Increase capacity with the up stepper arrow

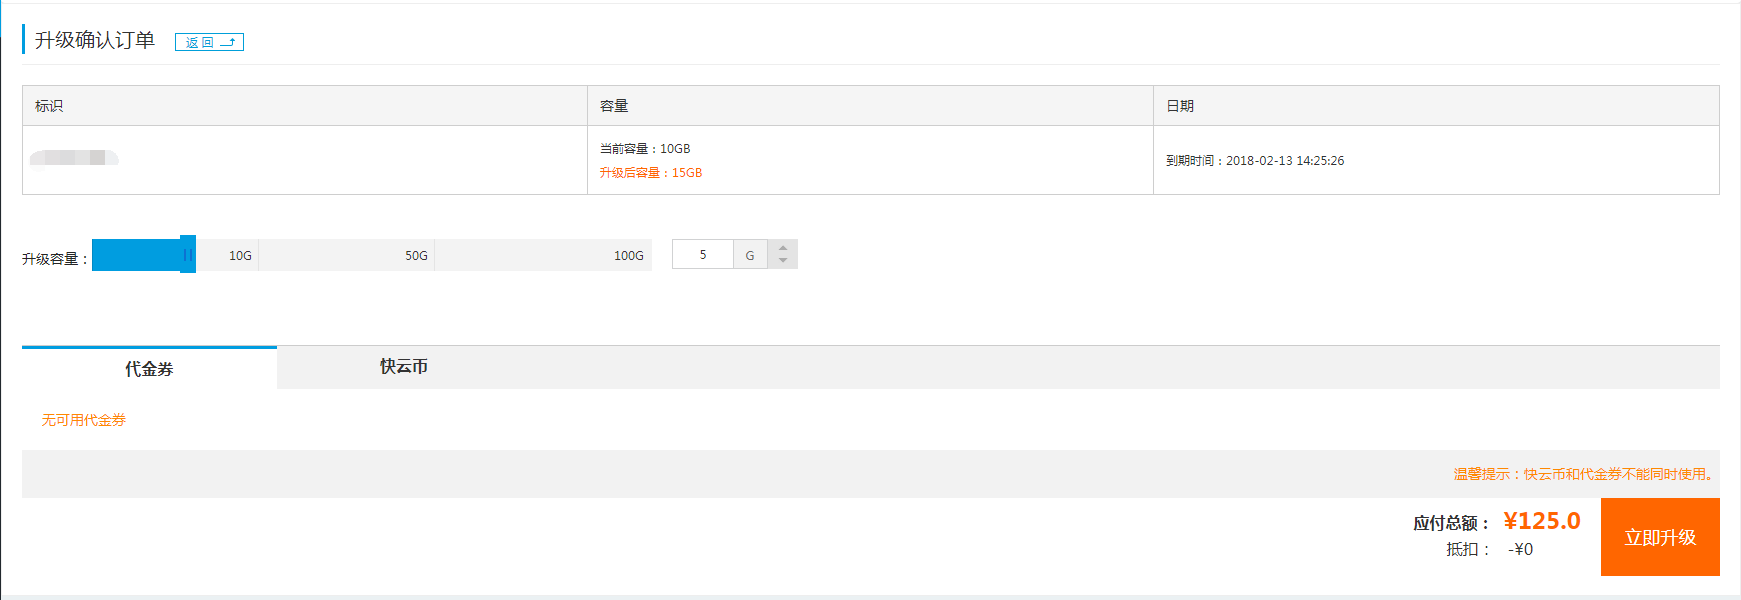pos(783,248)
